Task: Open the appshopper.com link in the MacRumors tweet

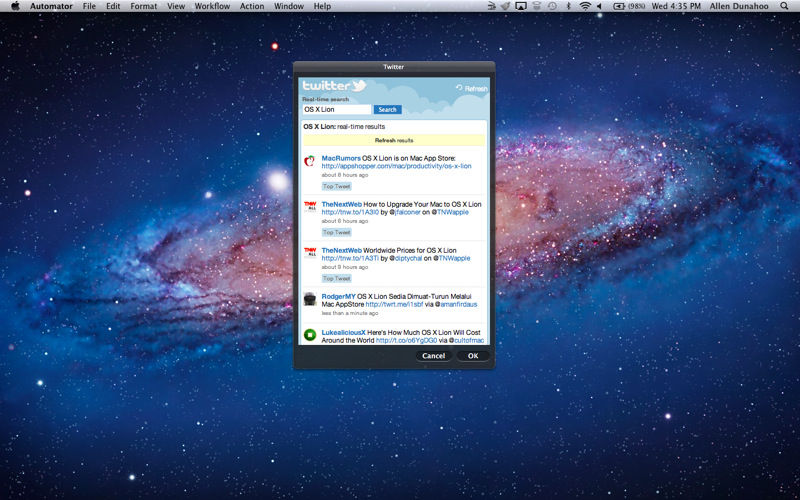Action: coord(396,166)
